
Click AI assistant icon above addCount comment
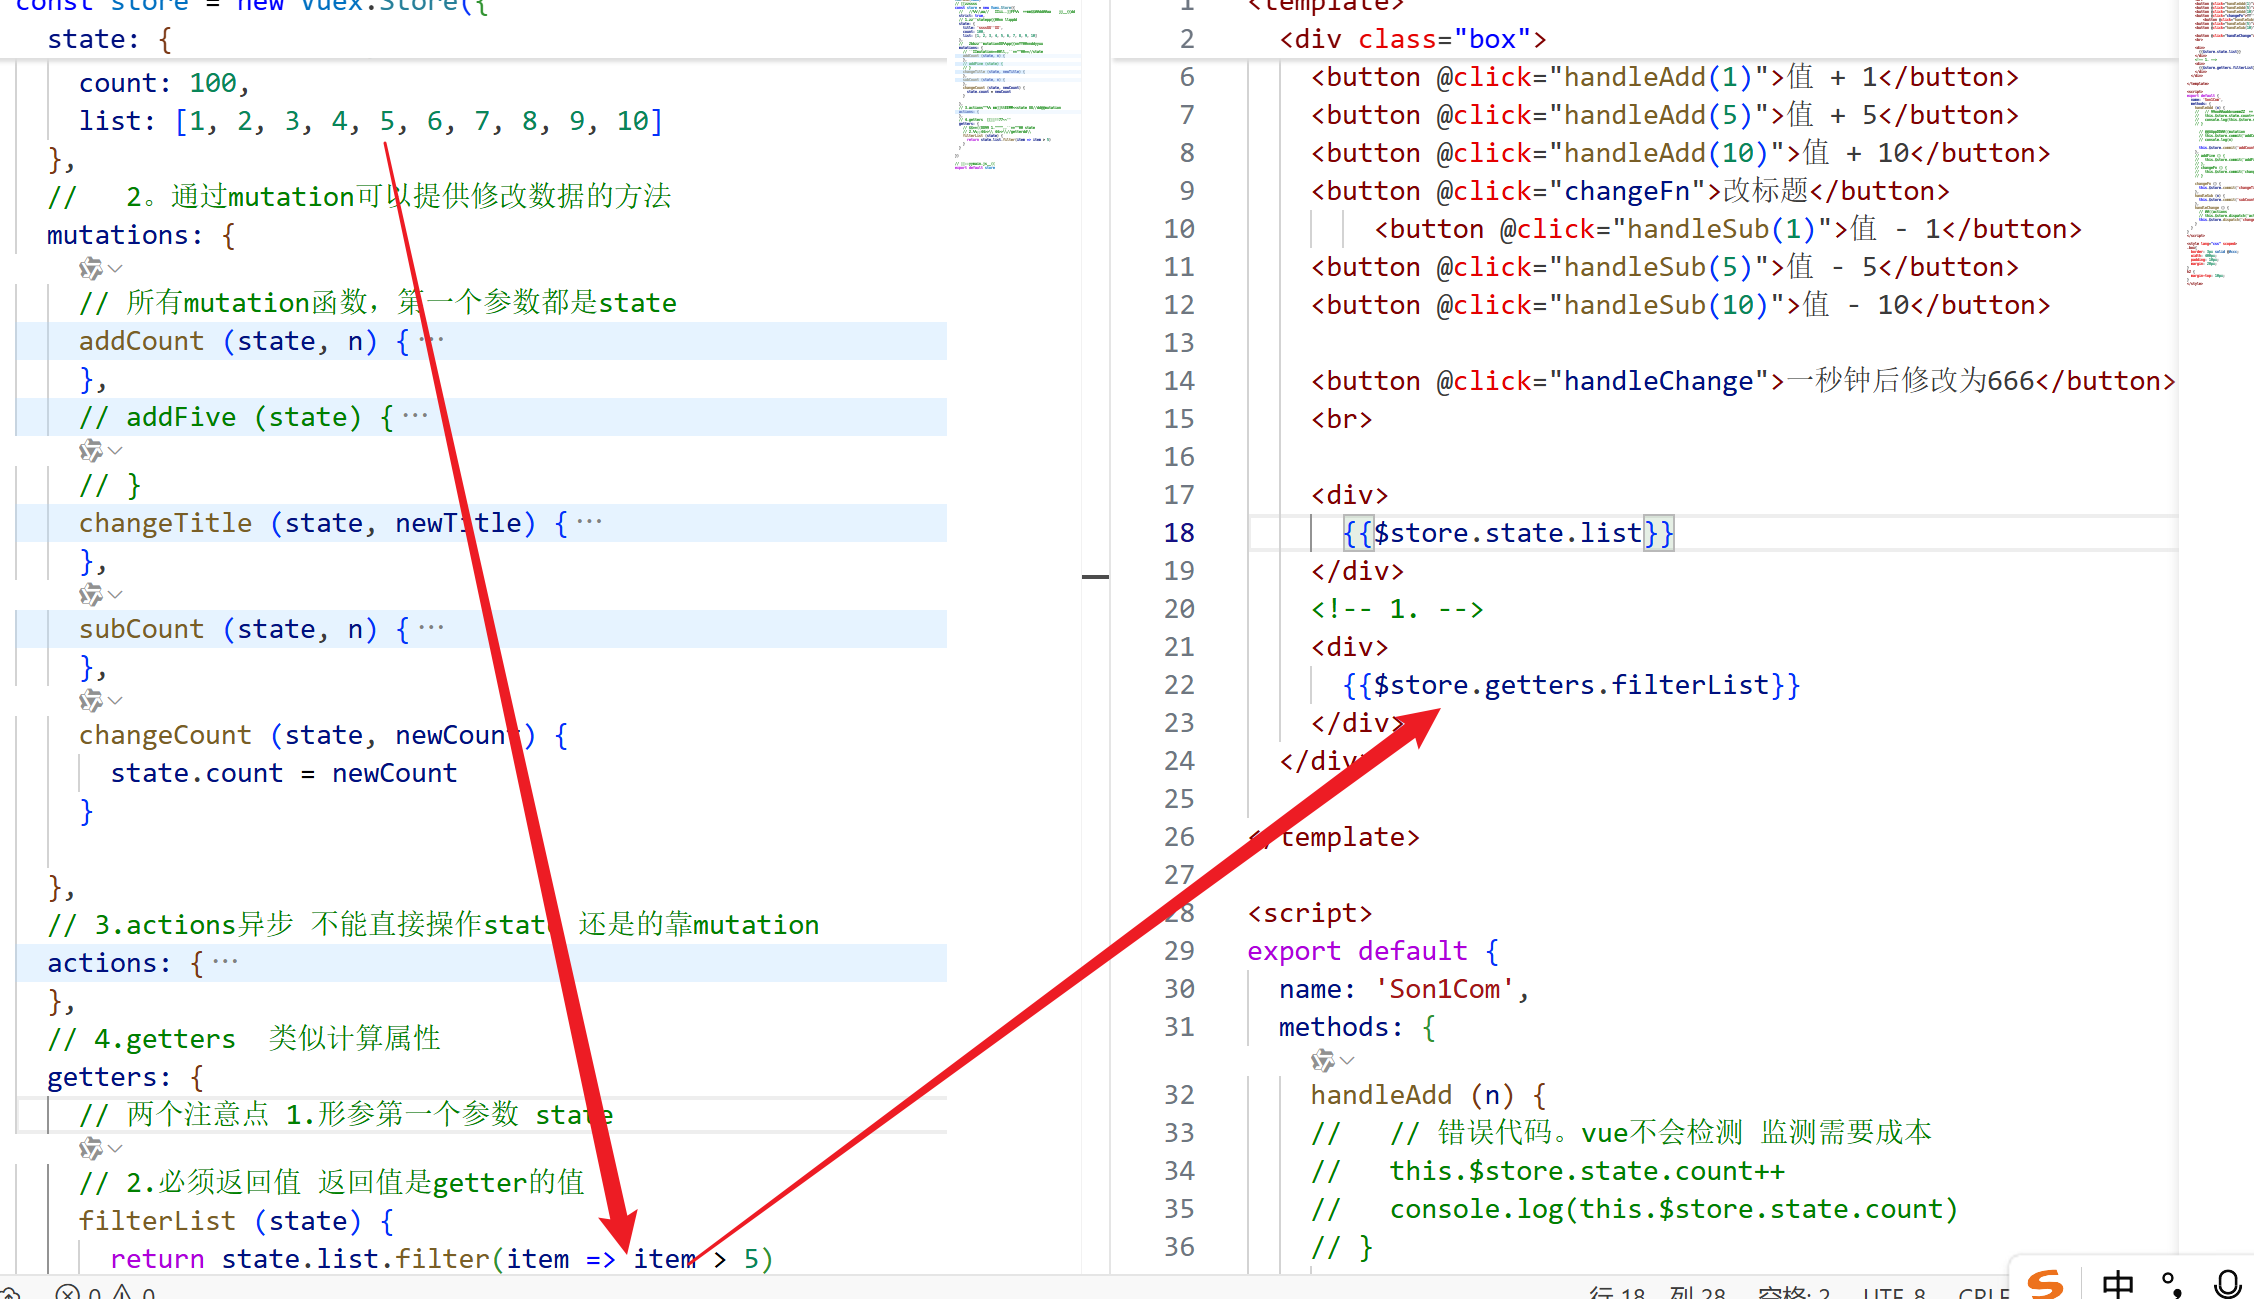point(91,268)
